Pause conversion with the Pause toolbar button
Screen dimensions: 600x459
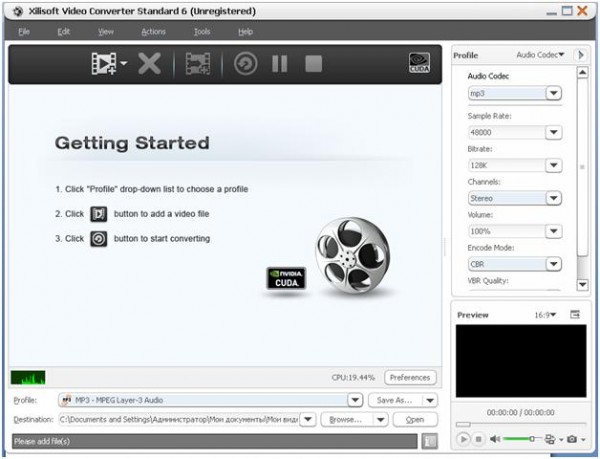280,63
